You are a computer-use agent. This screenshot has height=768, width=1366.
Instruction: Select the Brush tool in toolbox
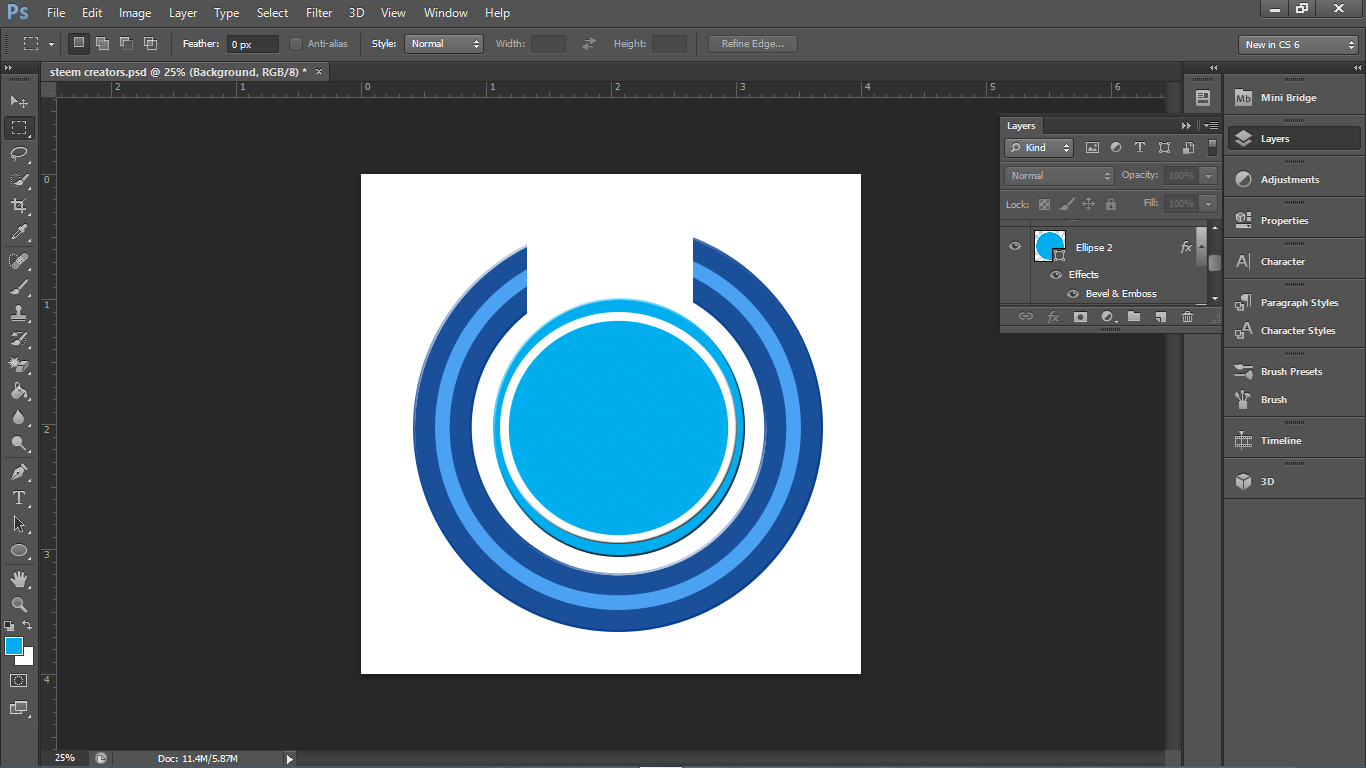[x=19, y=287]
